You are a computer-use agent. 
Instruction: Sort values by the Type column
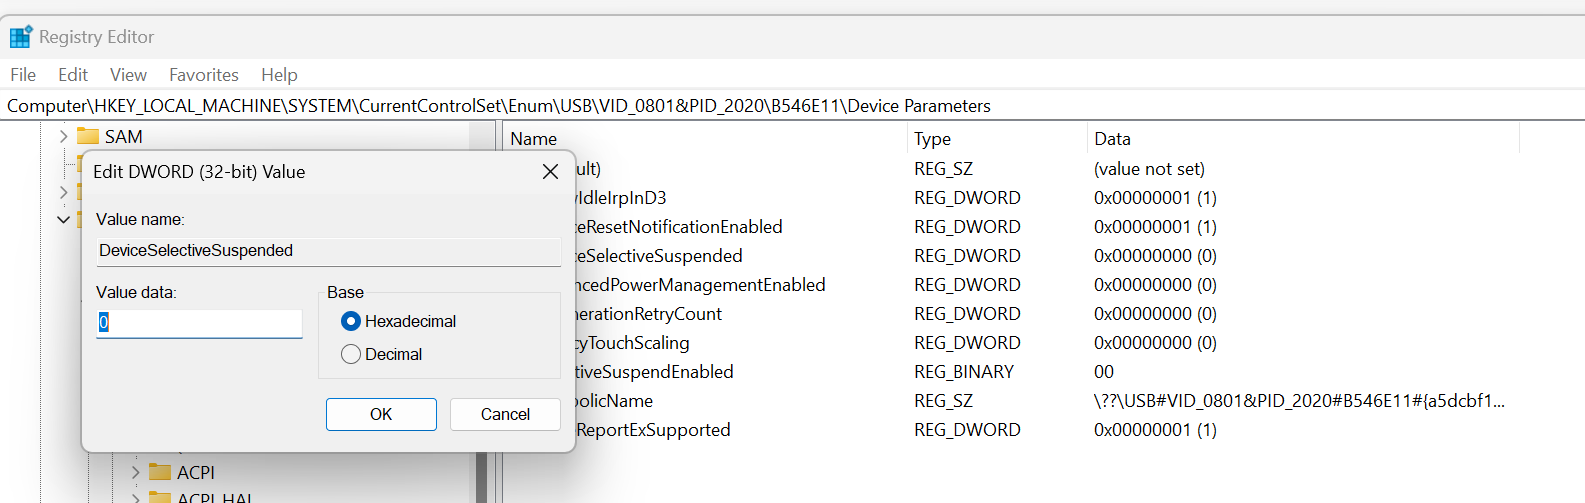click(x=932, y=139)
